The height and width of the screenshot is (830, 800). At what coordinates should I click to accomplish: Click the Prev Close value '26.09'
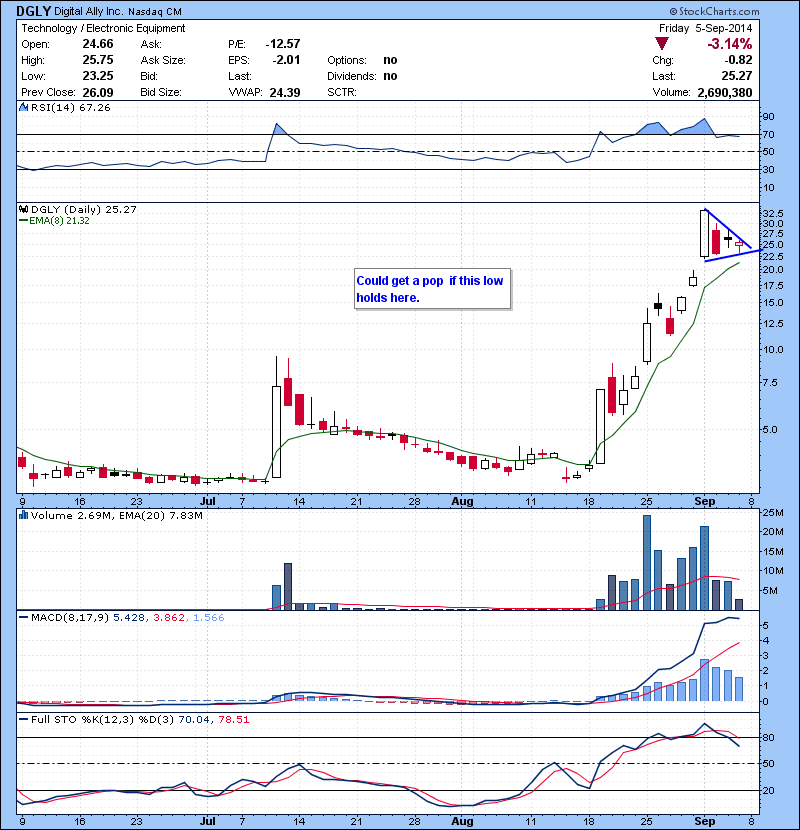pos(98,93)
